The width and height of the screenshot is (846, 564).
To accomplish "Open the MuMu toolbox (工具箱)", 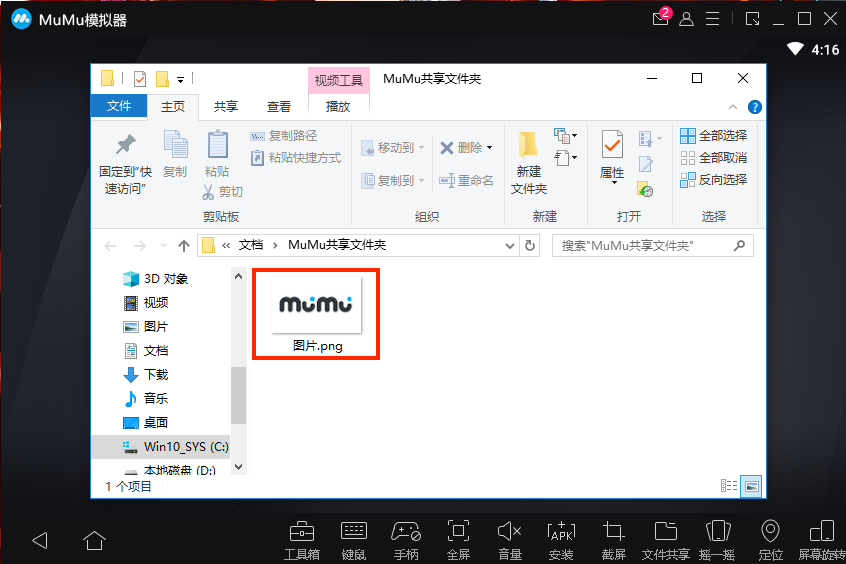I will click(302, 541).
